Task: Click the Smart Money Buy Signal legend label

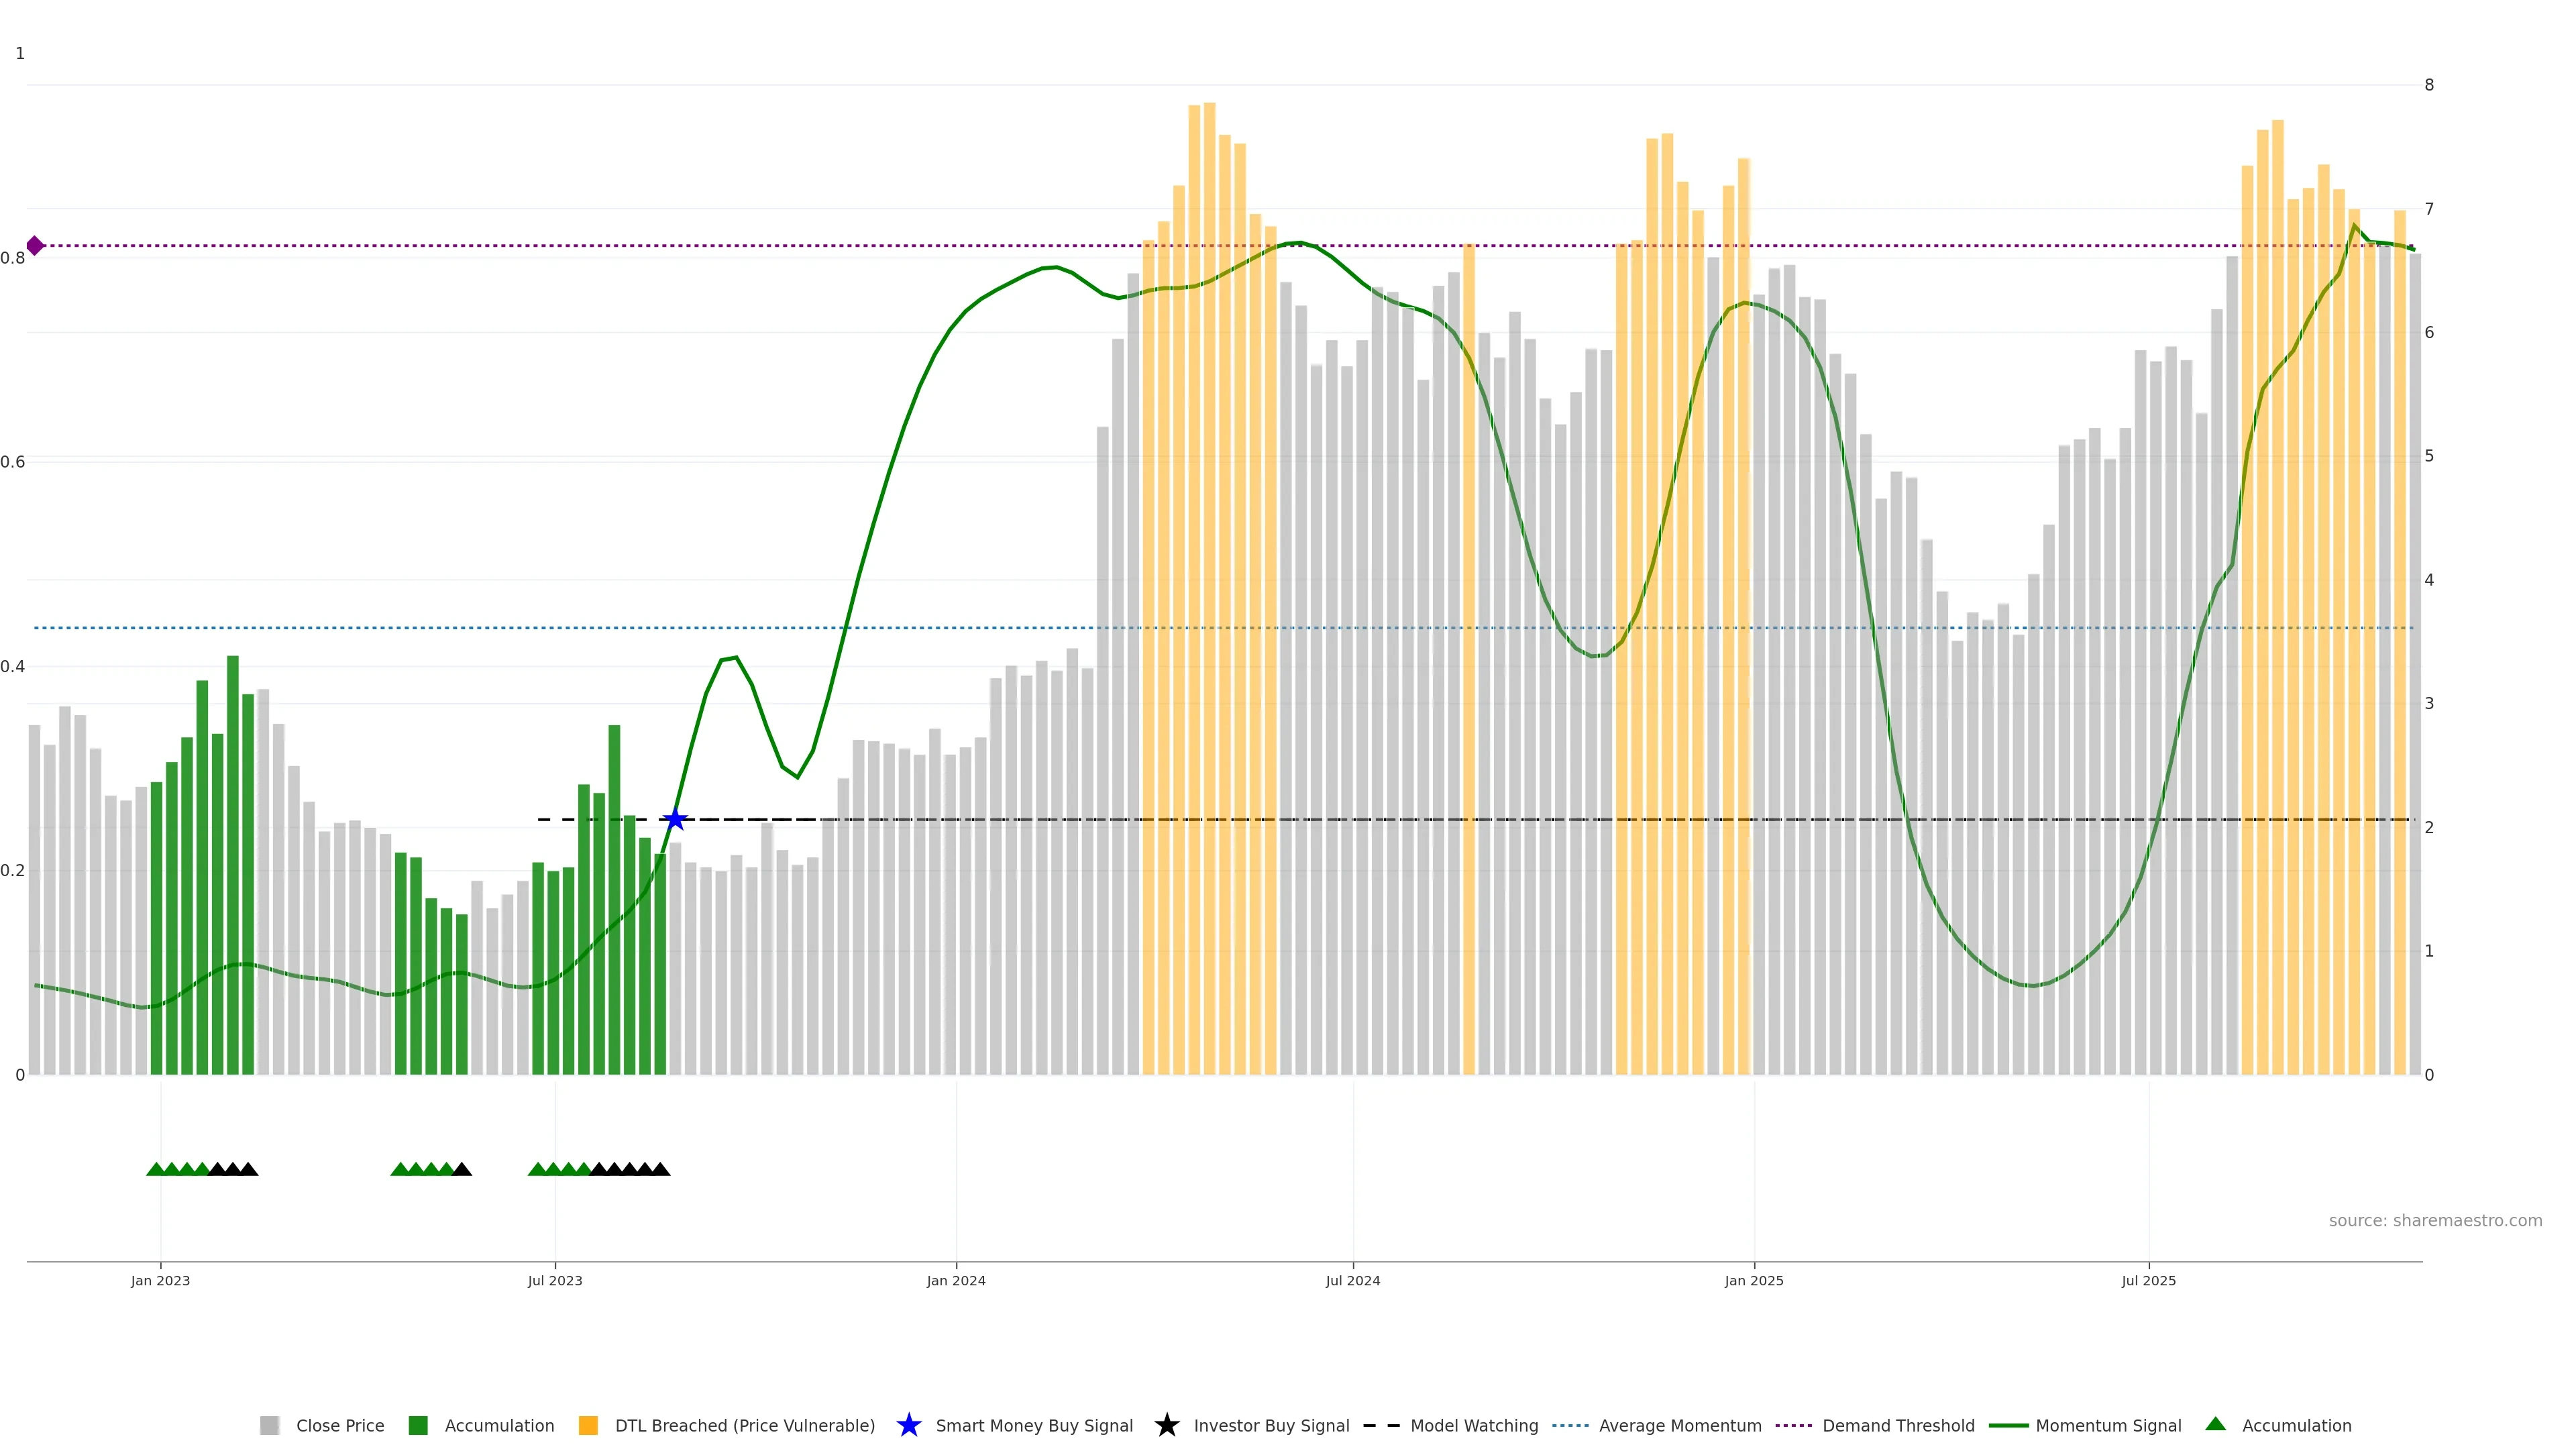Action: (1034, 1425)
